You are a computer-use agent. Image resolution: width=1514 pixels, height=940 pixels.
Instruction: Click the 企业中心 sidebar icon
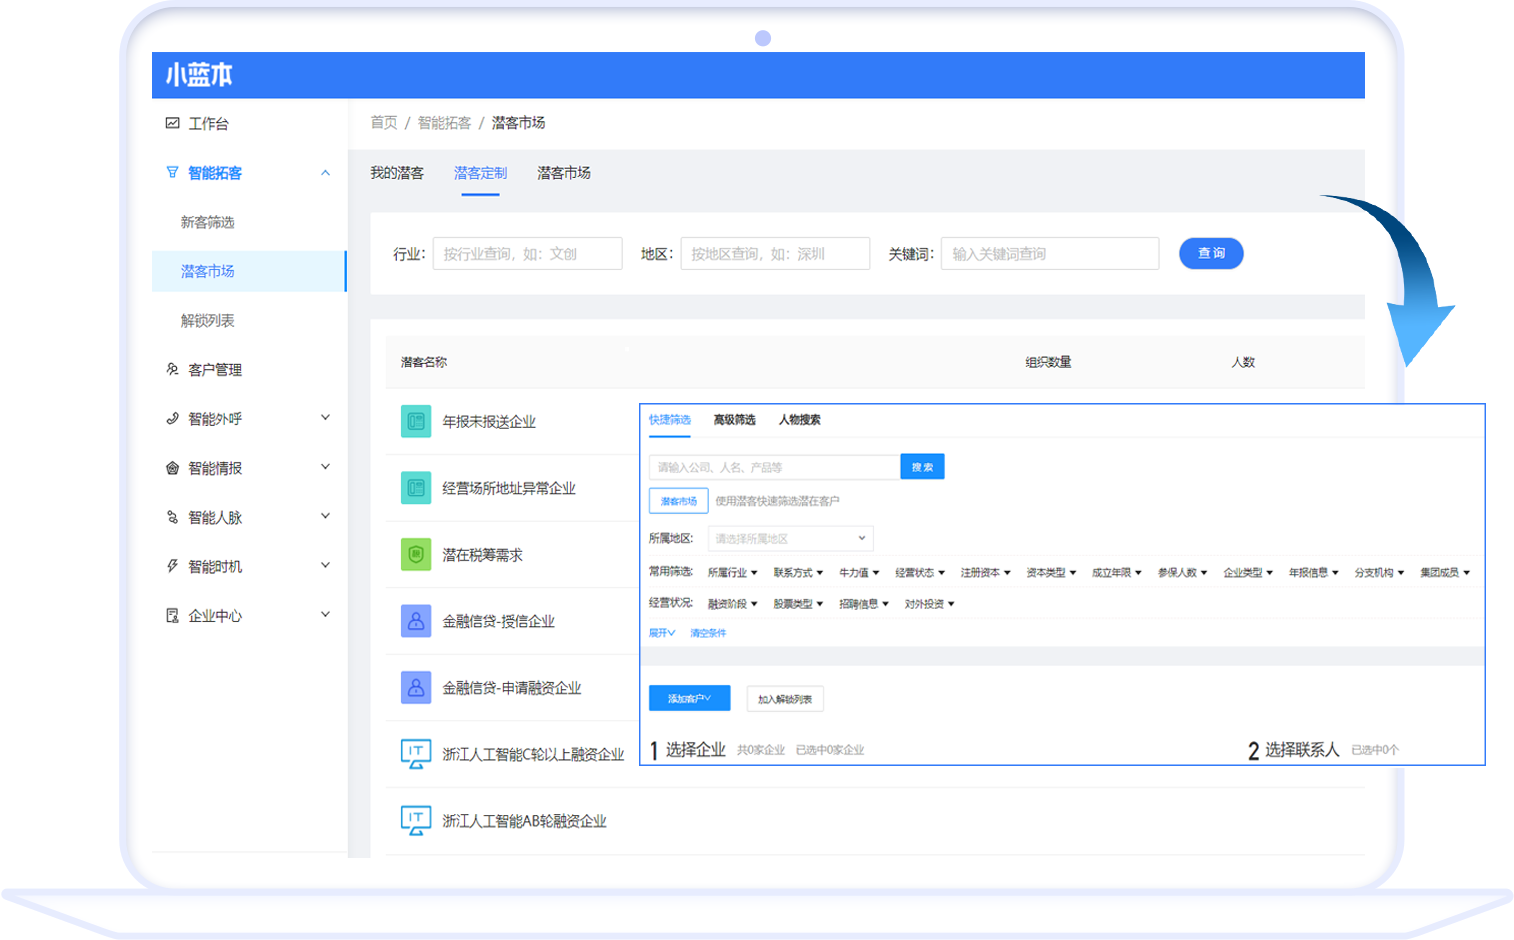172,615
